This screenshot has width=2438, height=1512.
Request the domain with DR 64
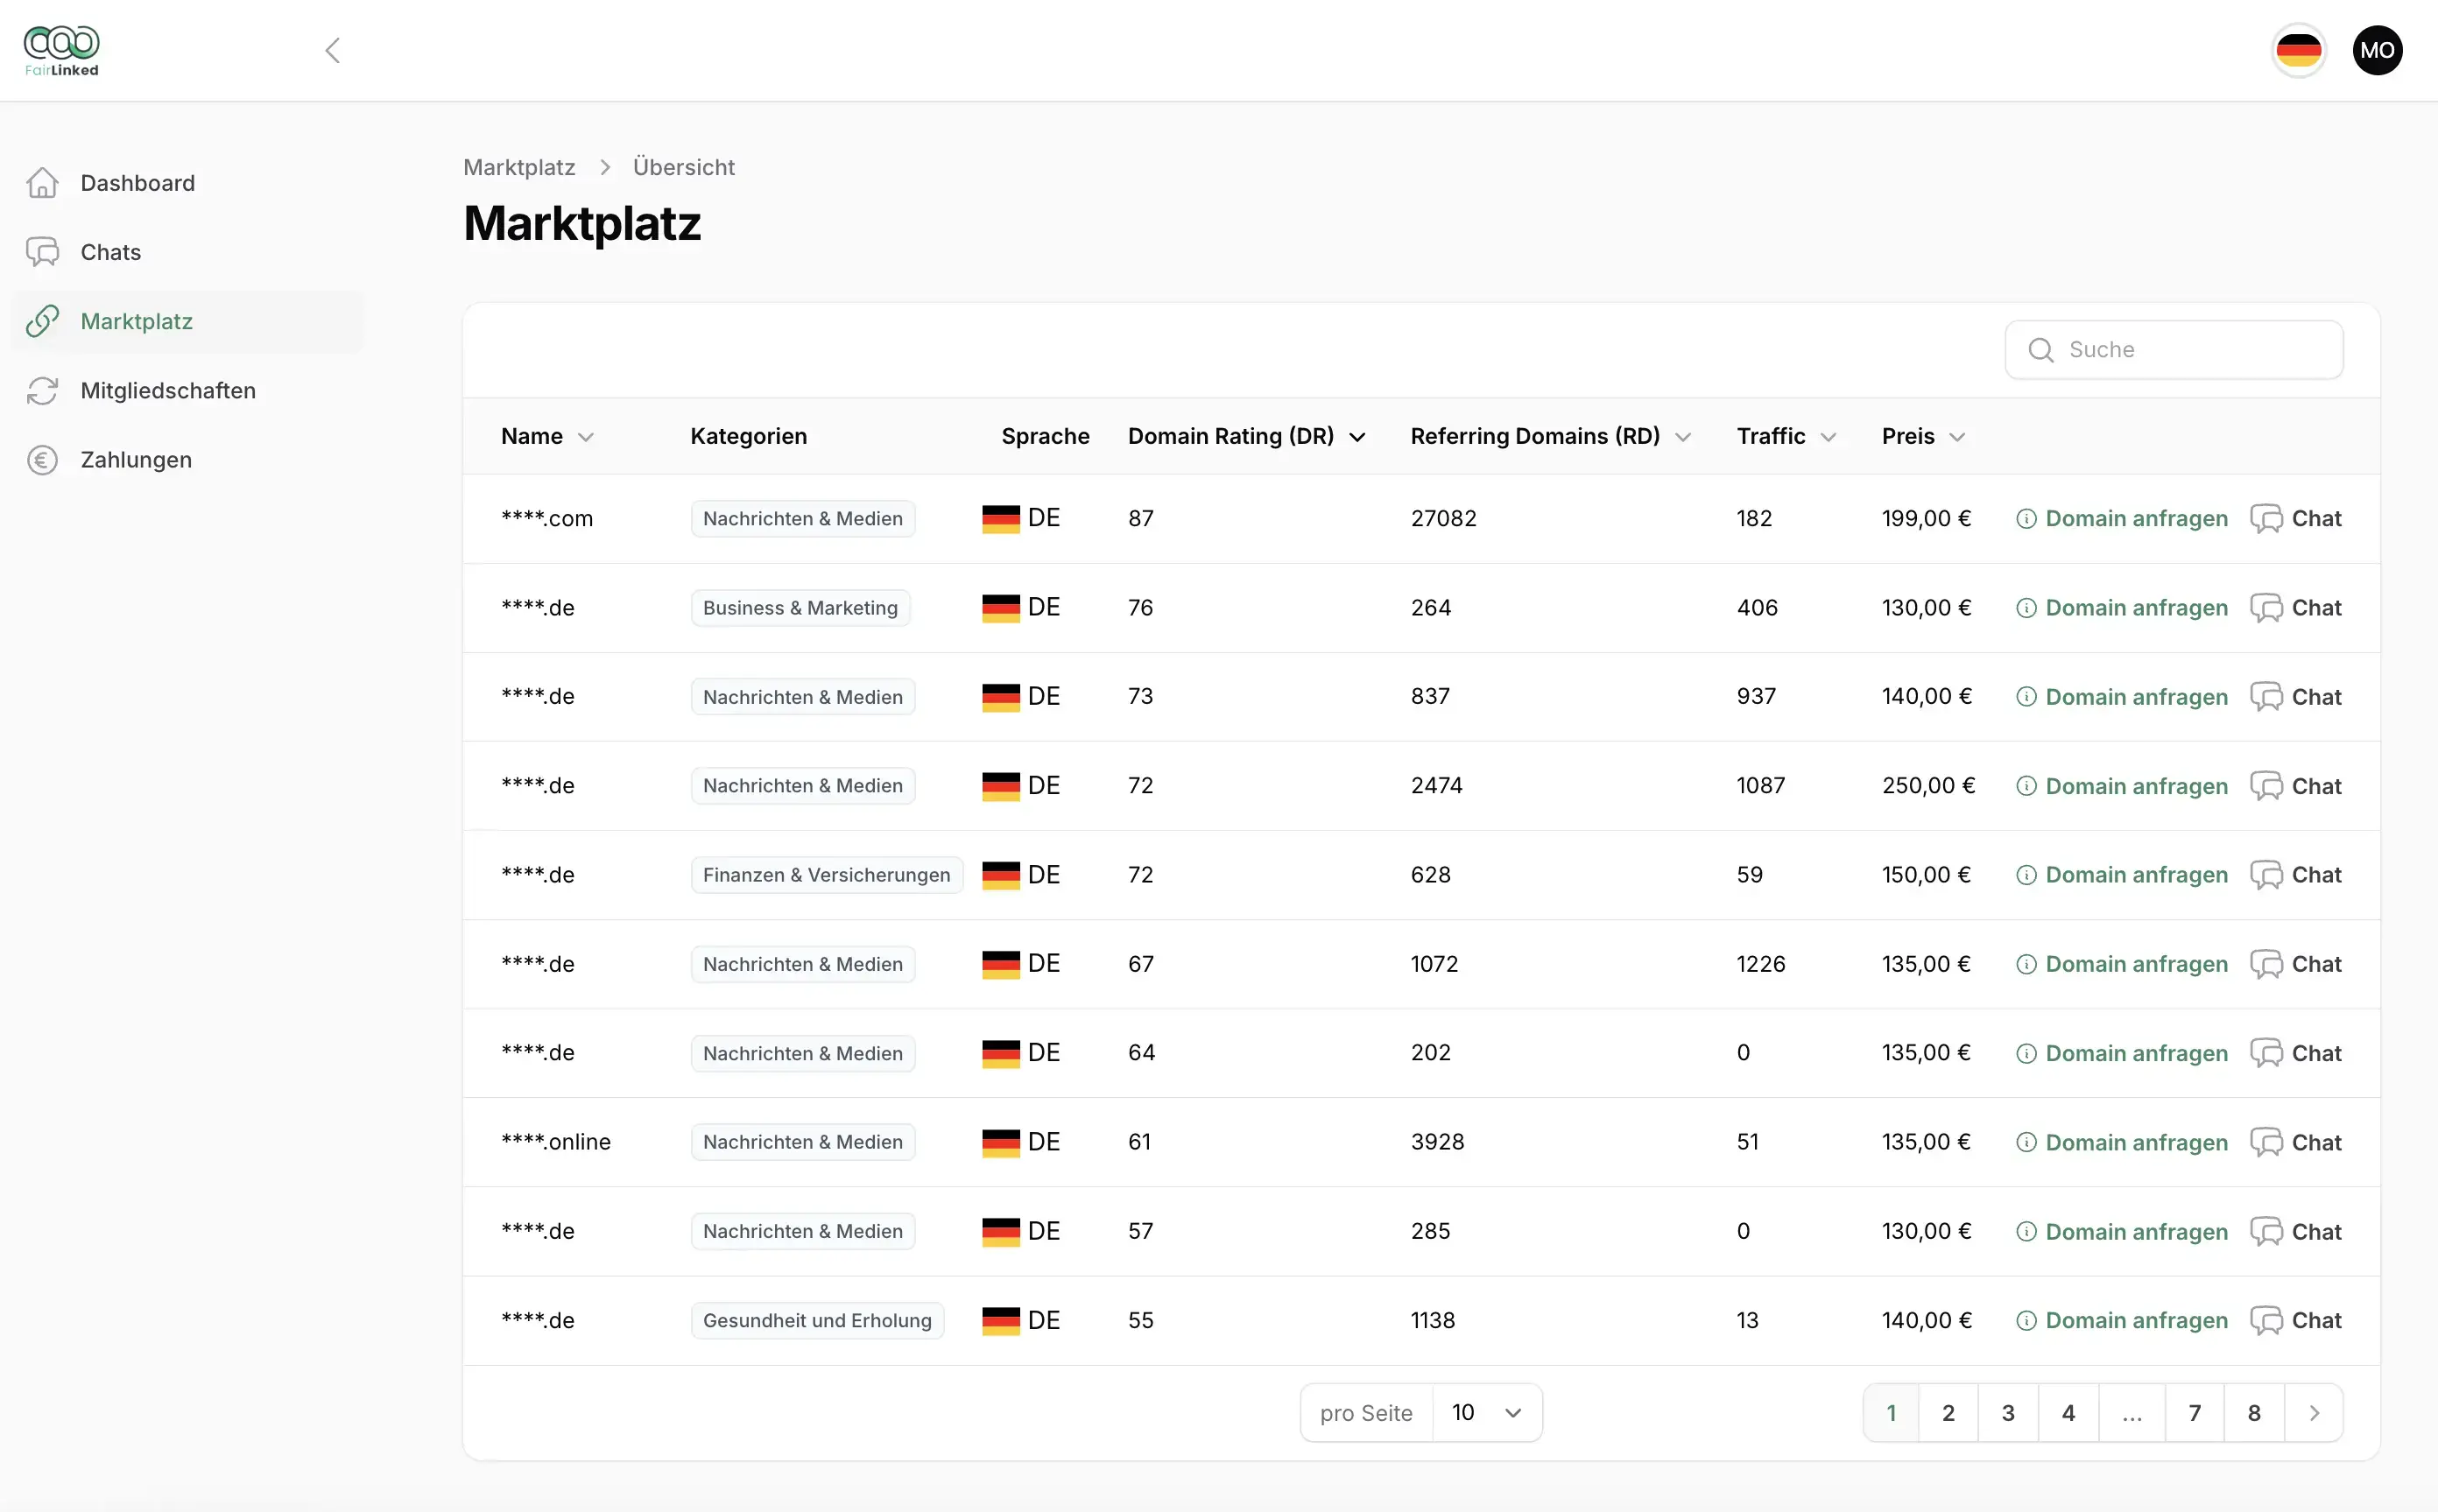(x=2121, y=1052)
